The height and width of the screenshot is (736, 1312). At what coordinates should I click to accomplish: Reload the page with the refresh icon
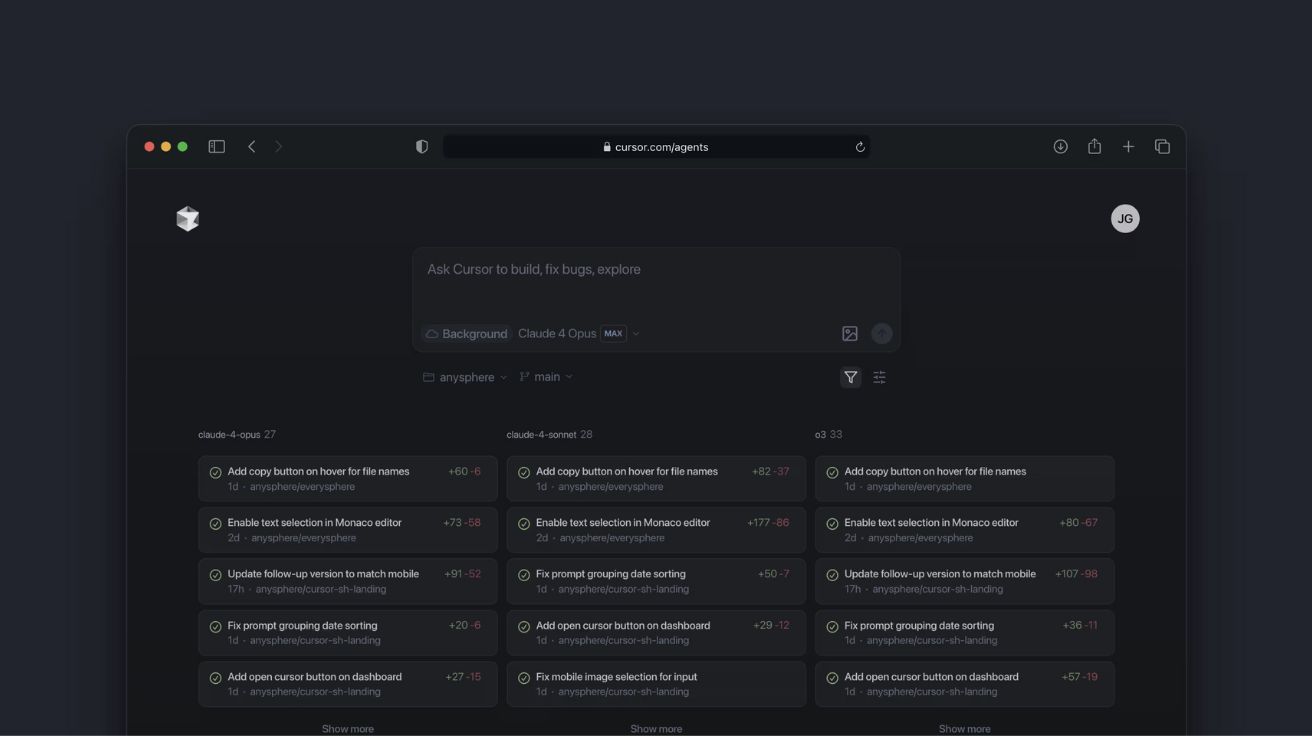[859, 147]
